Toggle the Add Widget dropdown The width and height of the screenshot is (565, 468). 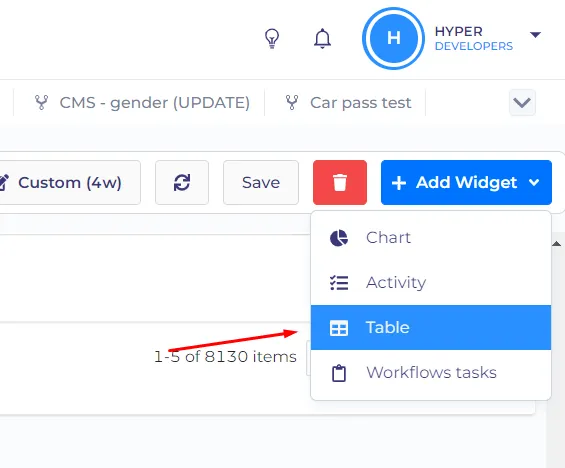pos(466,182)
